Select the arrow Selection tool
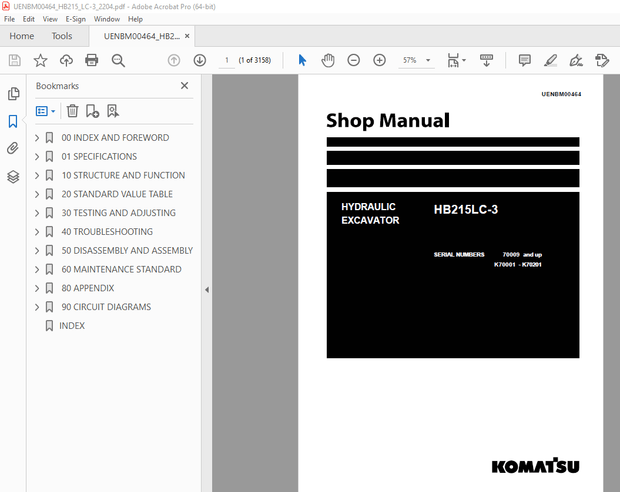The image size is (620, 492). point(302,60)
